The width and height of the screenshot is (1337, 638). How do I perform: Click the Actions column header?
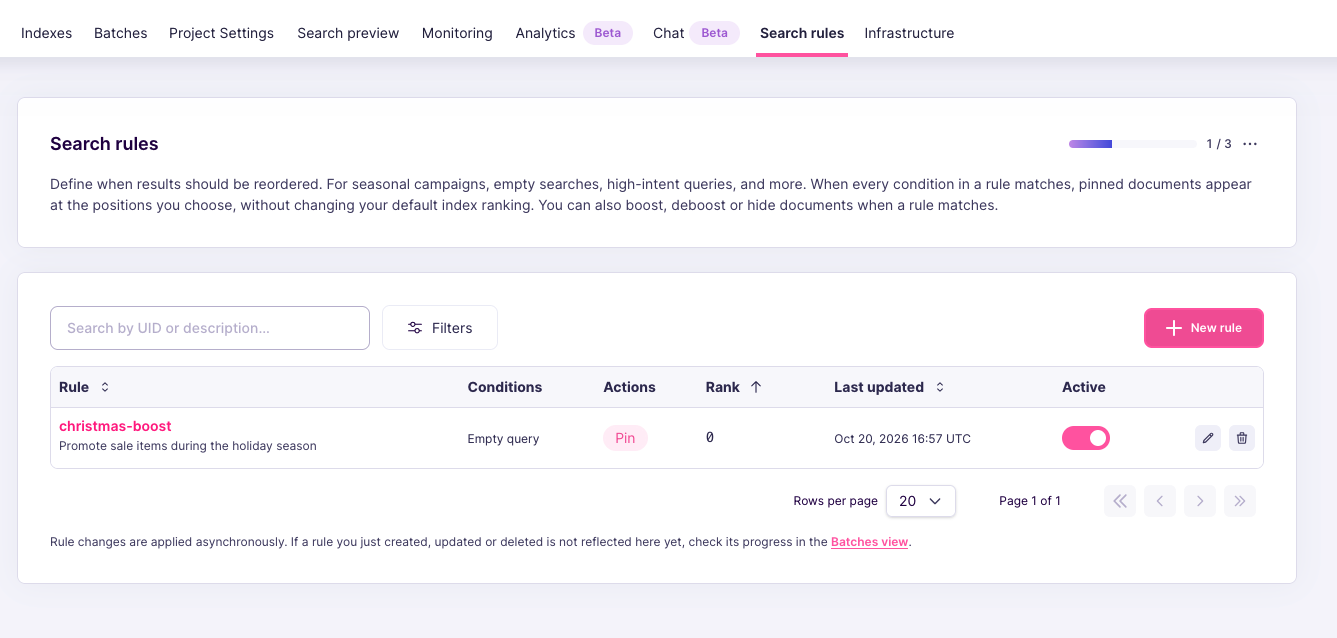[629, 387]
